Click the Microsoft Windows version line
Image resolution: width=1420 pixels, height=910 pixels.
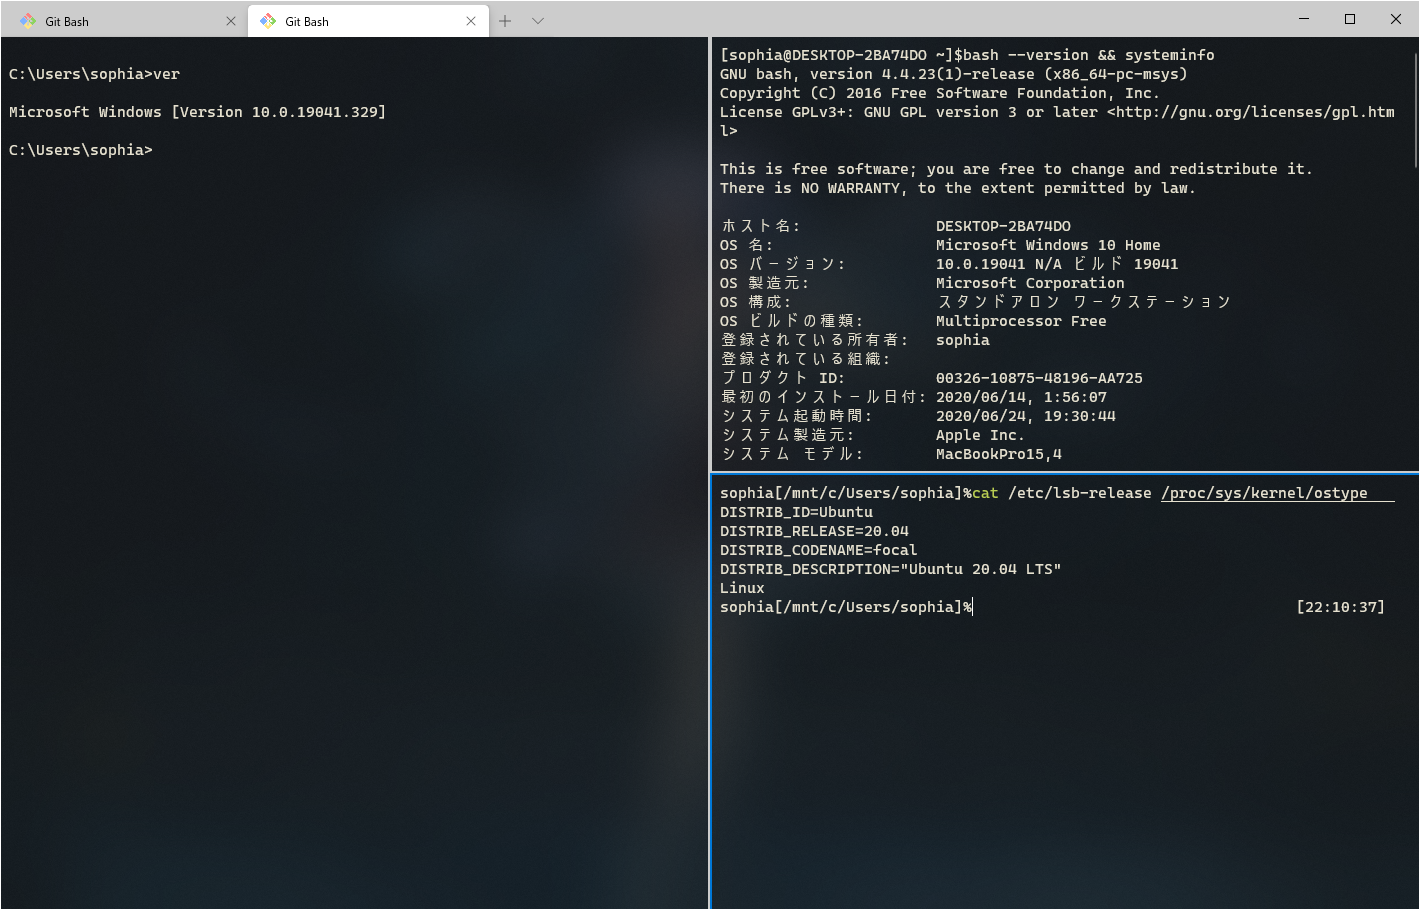197,111
